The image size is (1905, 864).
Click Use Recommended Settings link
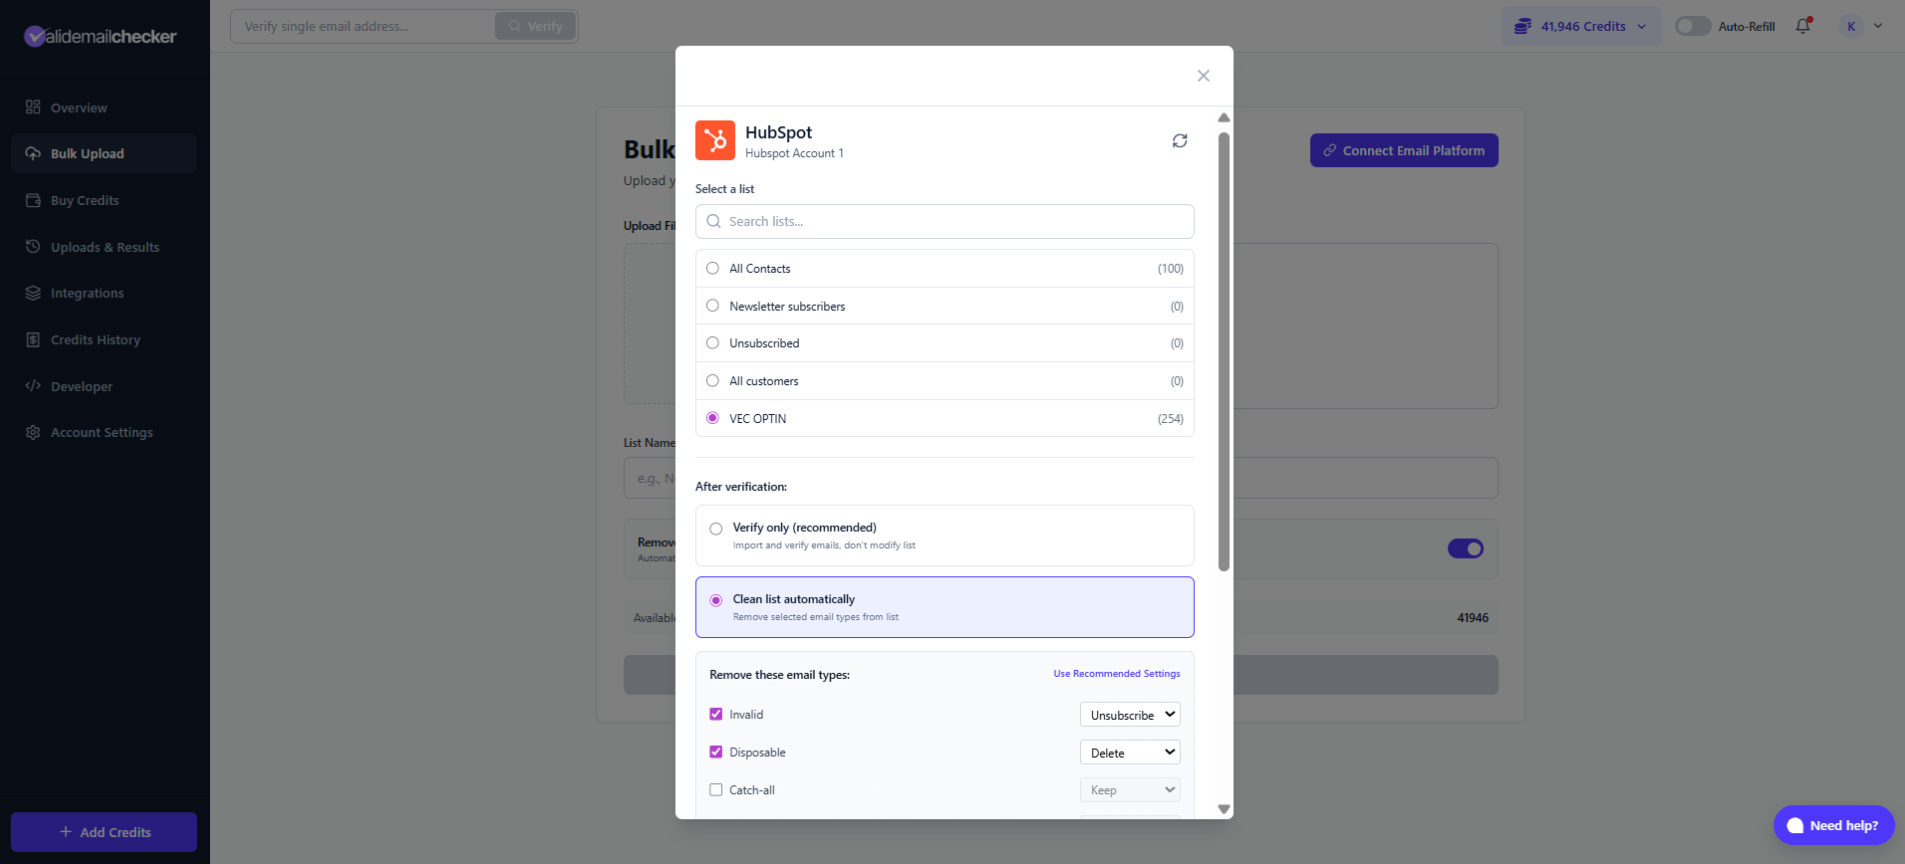point(1116,674)
